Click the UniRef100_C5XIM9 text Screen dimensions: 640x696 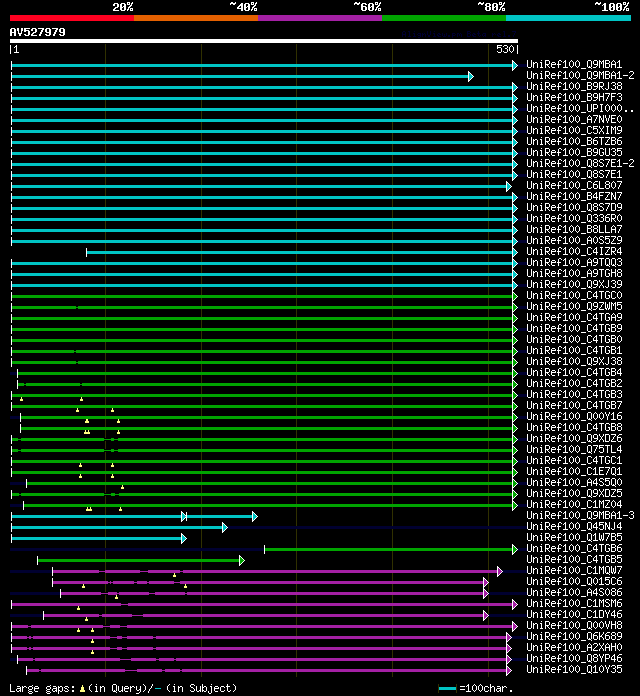coord(574,130)
